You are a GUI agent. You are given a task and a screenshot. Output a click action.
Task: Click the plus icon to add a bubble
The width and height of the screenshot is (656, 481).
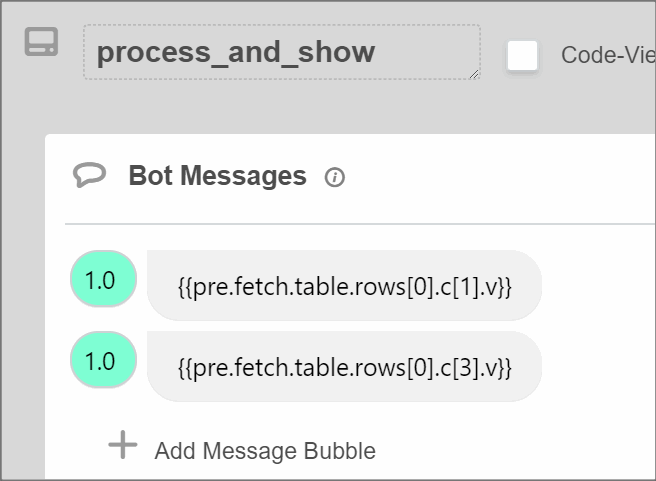122,445
